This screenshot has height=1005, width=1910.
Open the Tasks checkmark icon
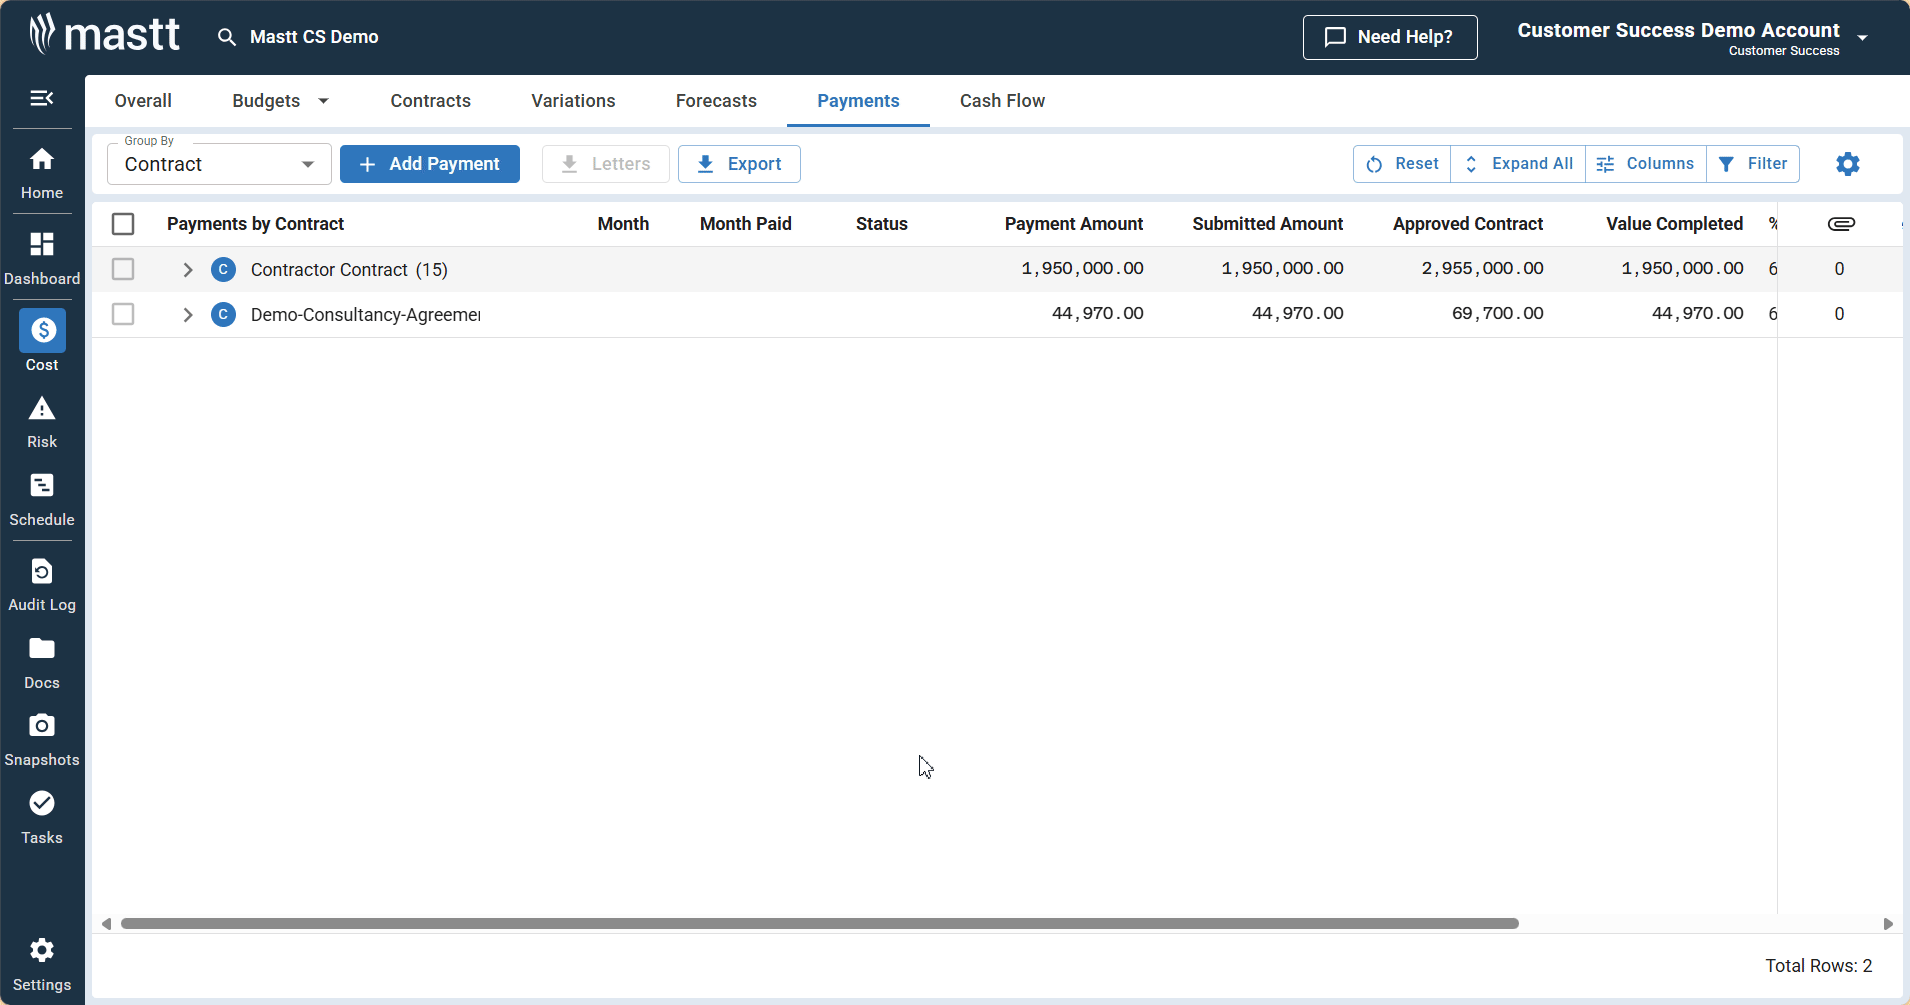point(42,803)
